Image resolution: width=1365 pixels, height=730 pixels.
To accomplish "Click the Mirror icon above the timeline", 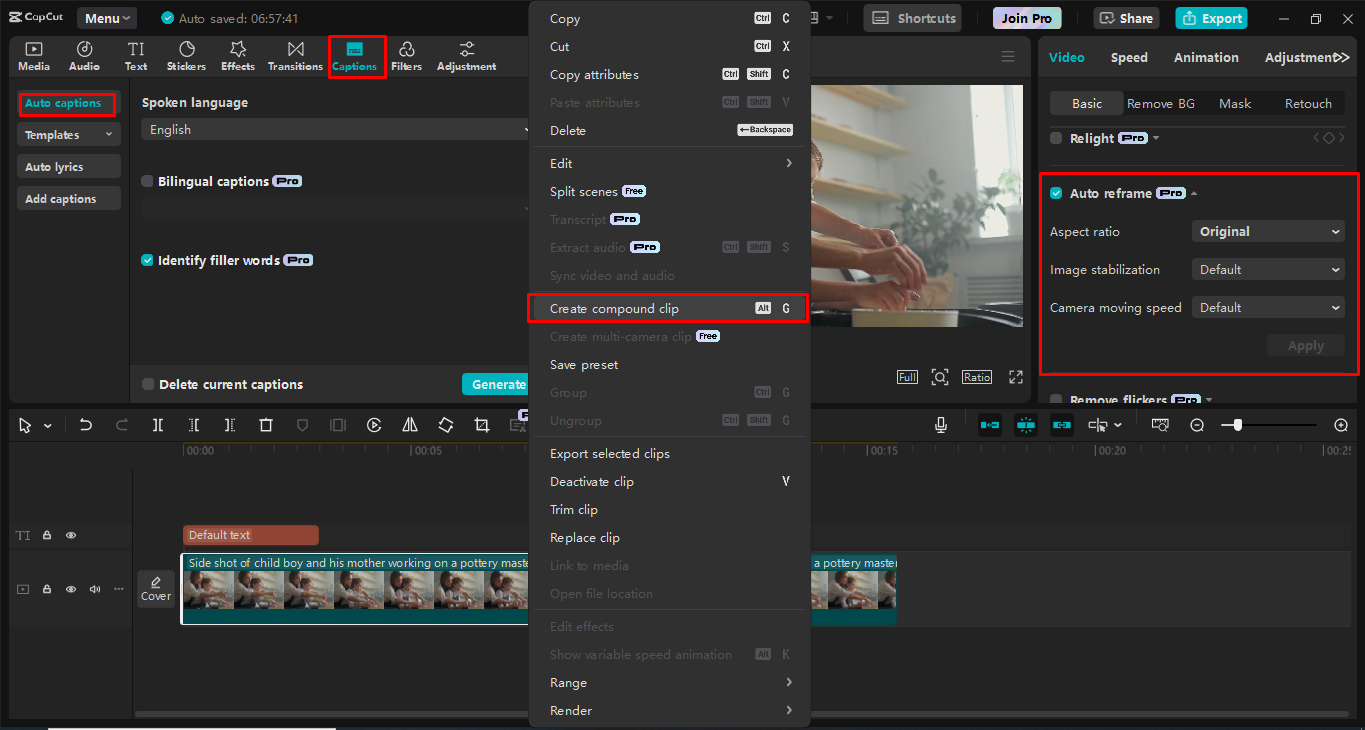I will pos(409,424).
